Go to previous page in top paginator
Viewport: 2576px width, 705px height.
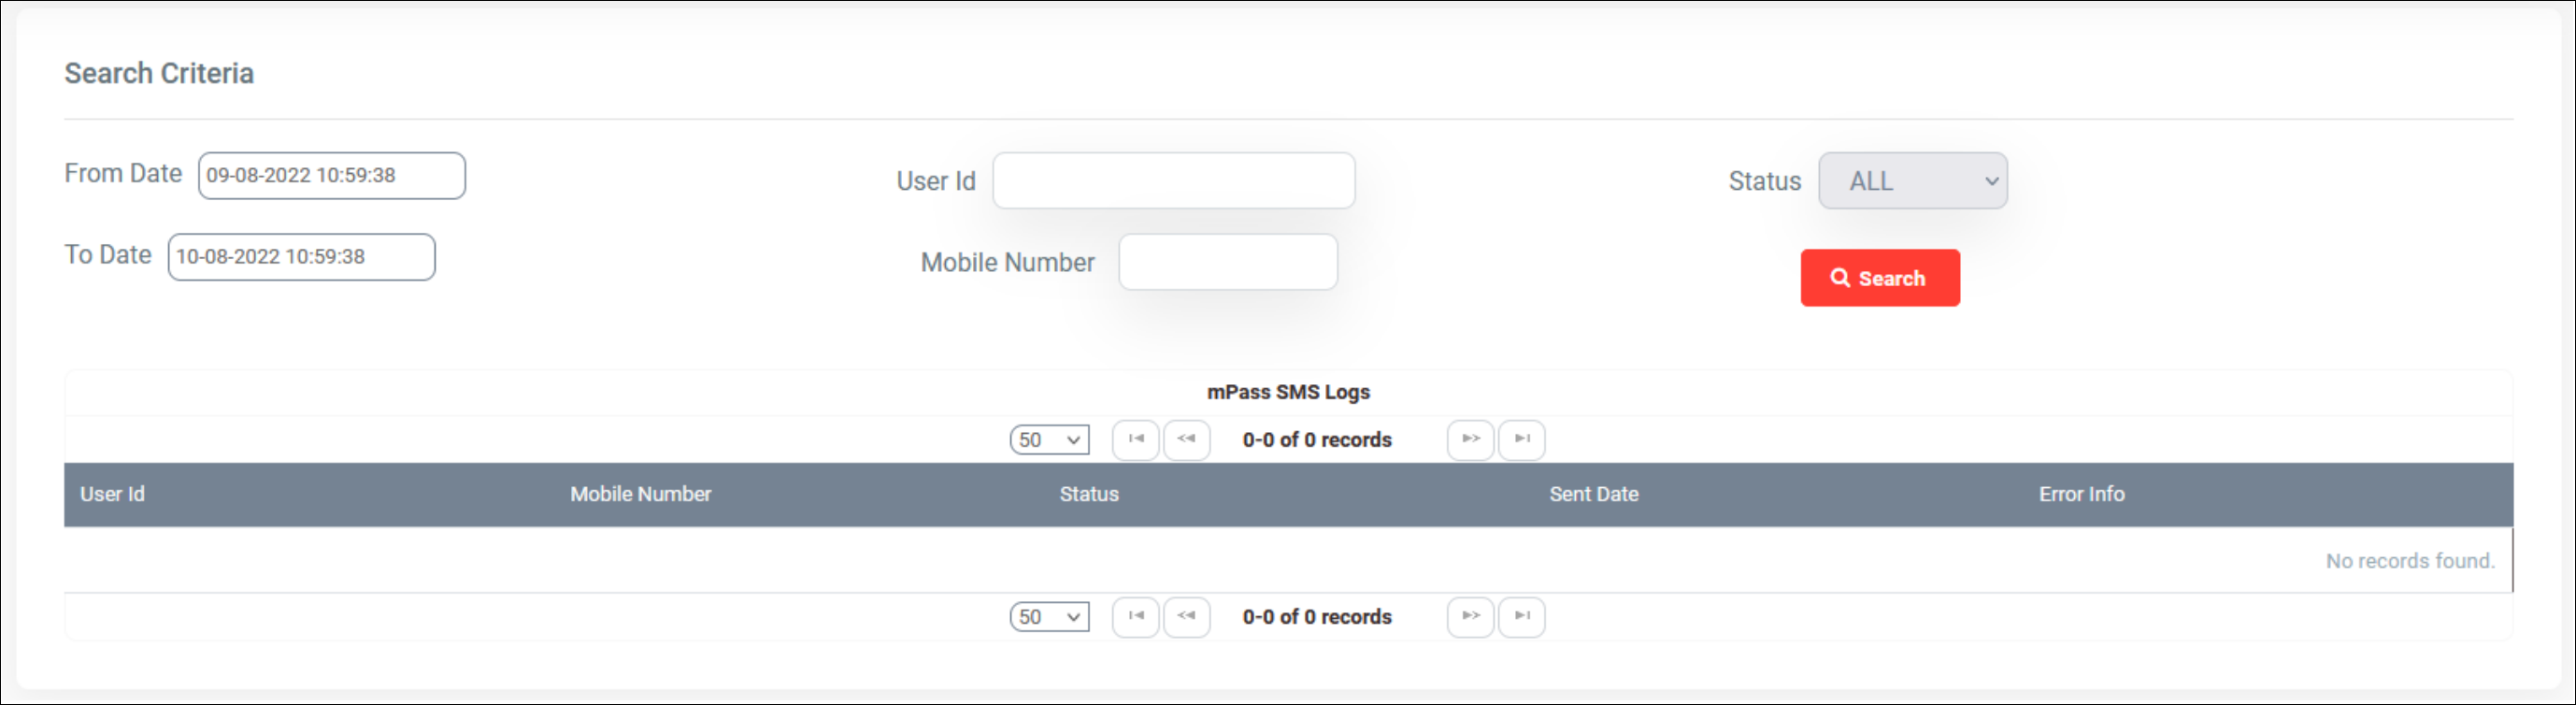pyautogui.click(x=1187, y=439)
